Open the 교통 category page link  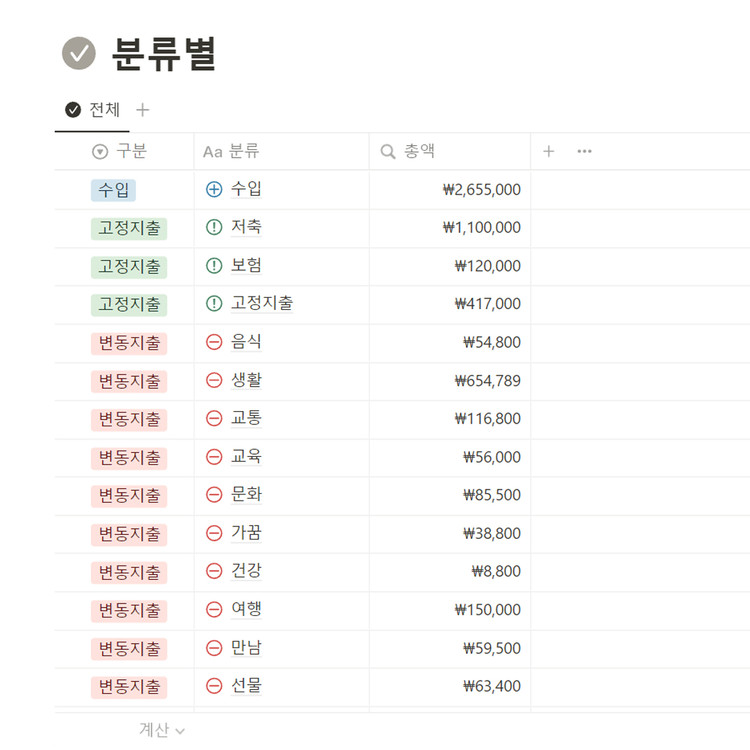pos(246,418)
